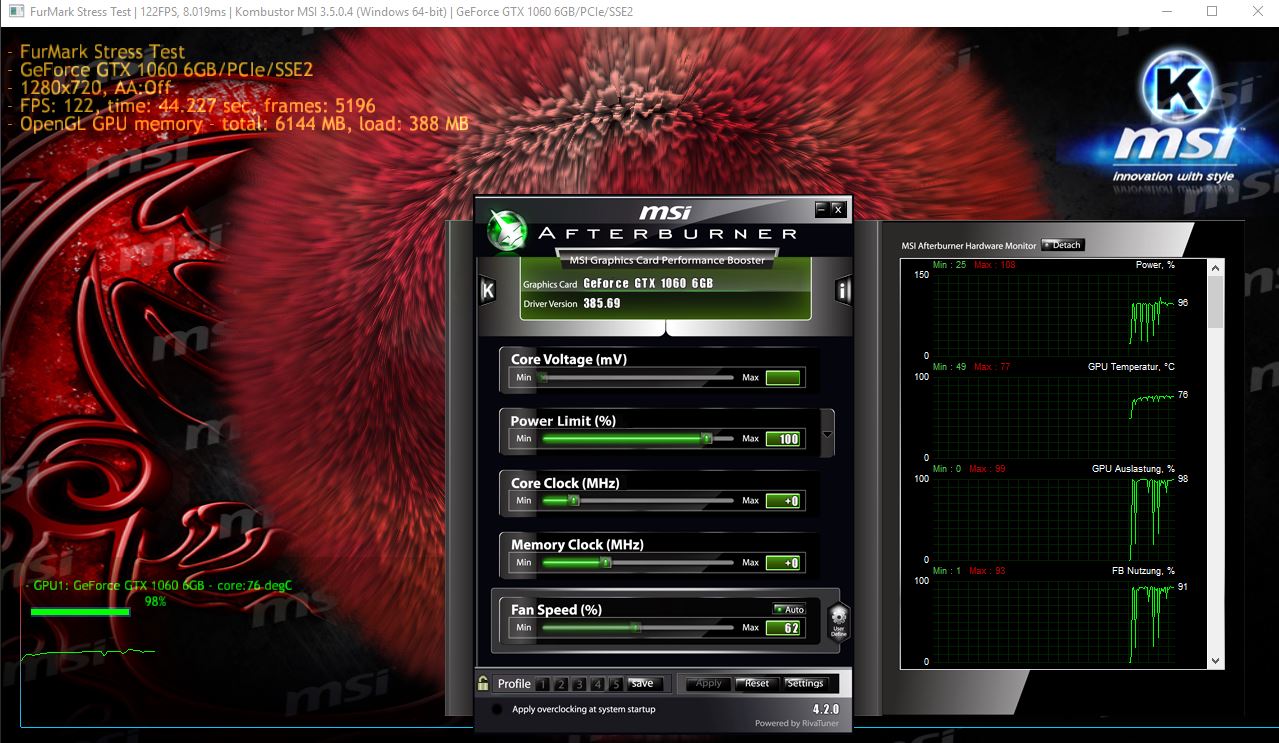The image size is (1279, 743).
Task: Open Afterburner Settings
Action: click(x=805, y=683)
